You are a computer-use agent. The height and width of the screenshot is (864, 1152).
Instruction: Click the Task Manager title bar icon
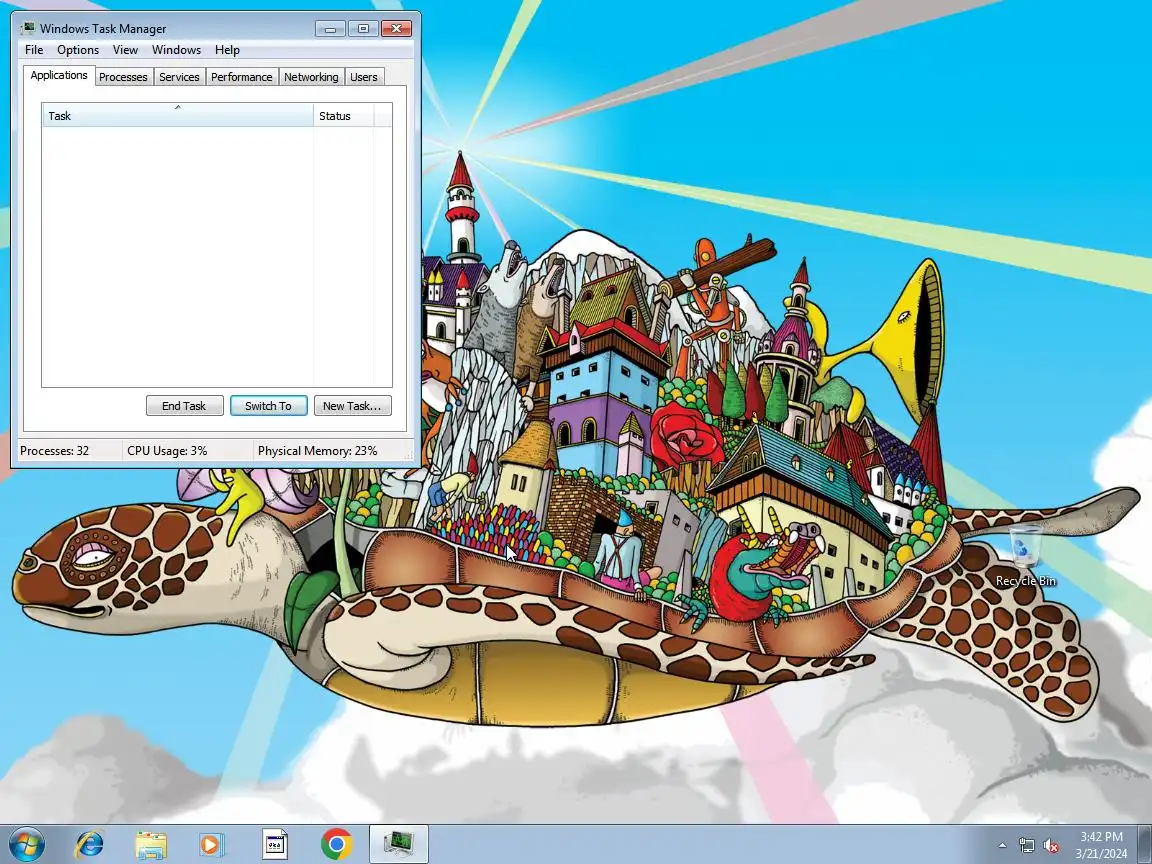coord(29,29)
